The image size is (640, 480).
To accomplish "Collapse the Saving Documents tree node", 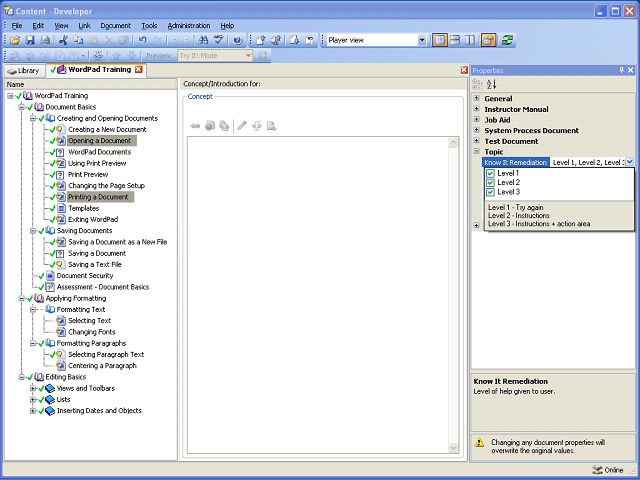I will 33,231.
